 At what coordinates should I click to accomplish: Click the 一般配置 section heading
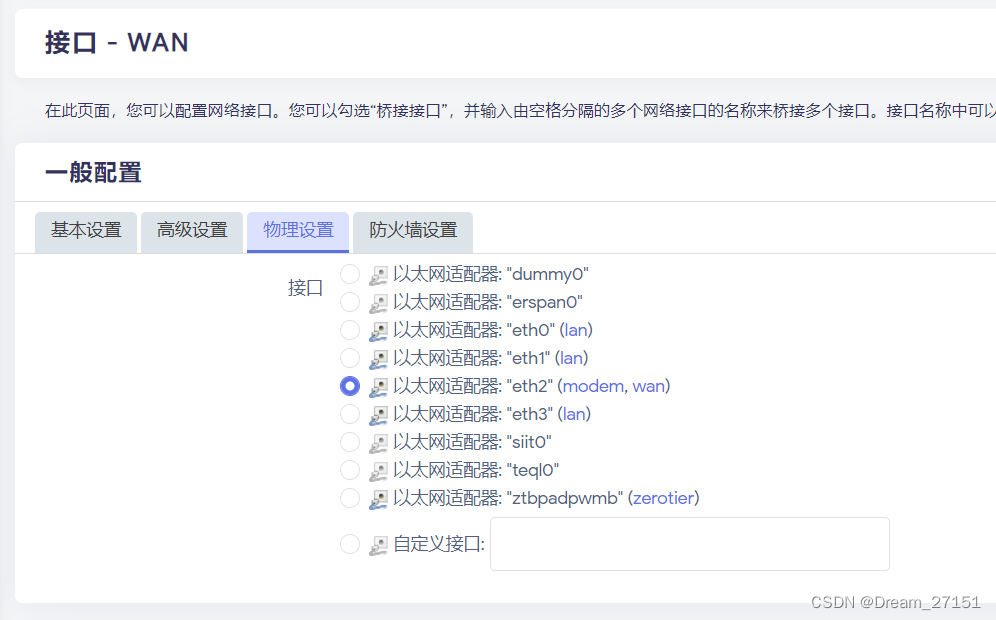pos(93,173)
